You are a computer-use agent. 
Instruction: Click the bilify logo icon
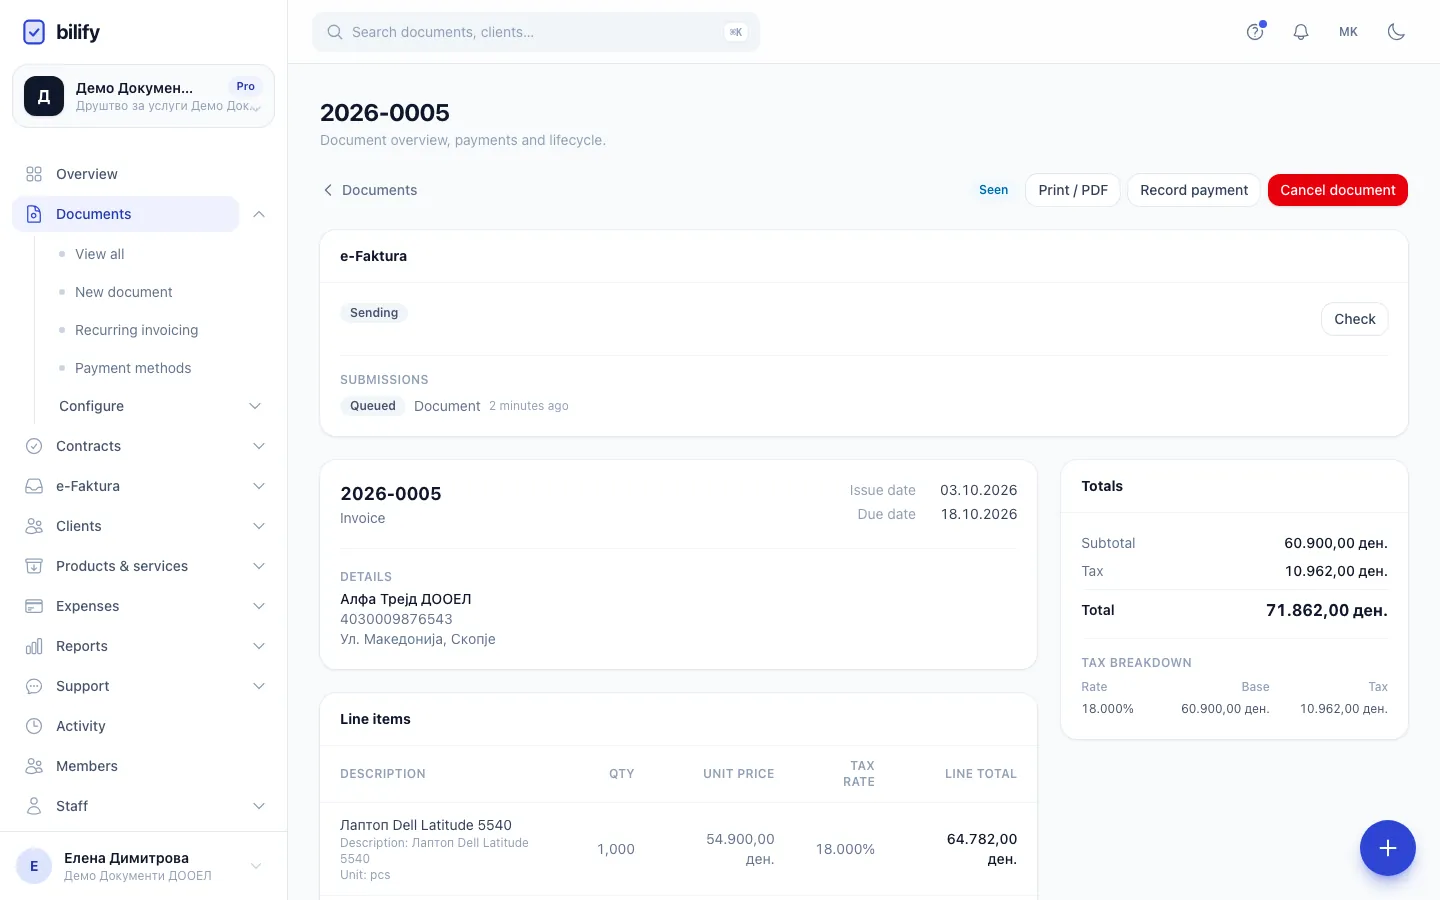click(x=34, y=32)
